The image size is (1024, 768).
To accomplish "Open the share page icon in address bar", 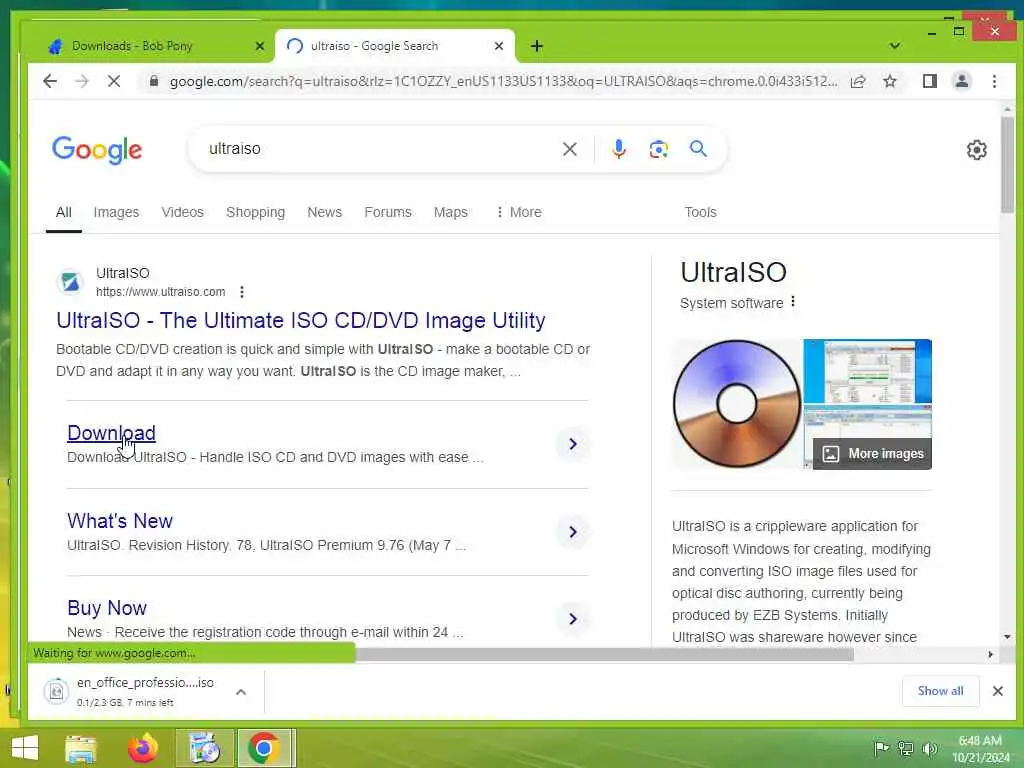I will pos(858,81).
